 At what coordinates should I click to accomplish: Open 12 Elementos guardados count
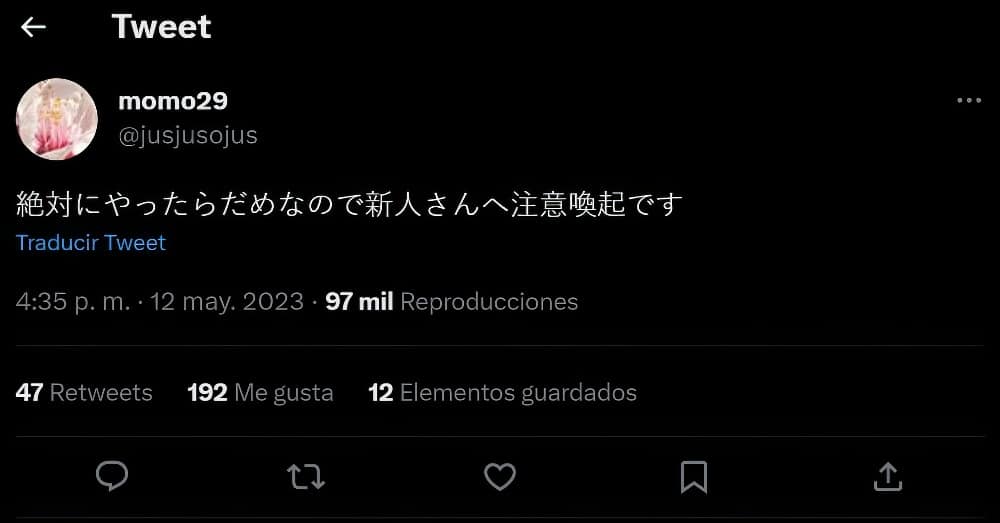coord(503,392)
